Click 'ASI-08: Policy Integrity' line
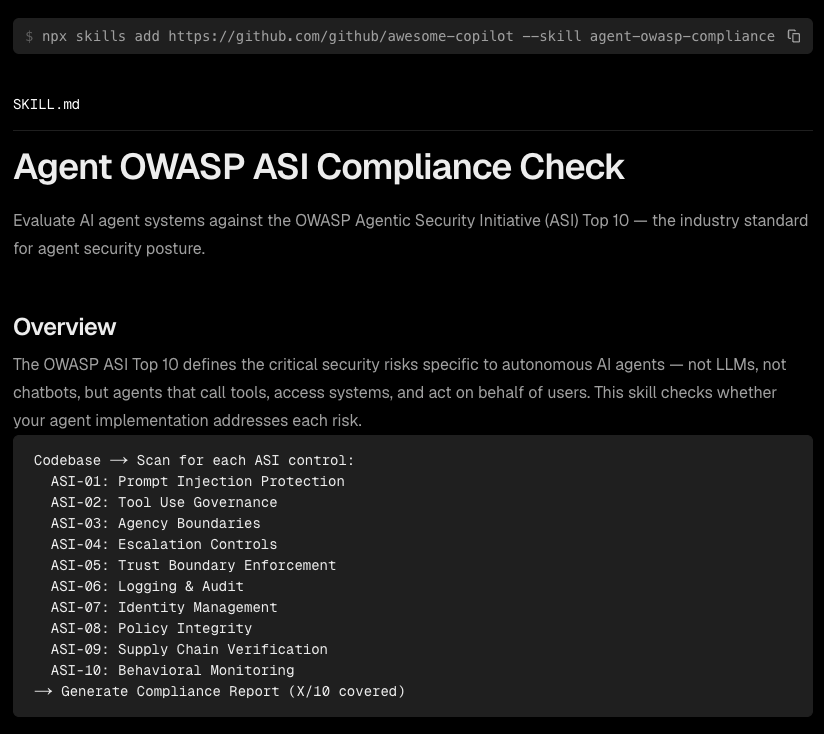The image size is (824, 734). [151, 628]
